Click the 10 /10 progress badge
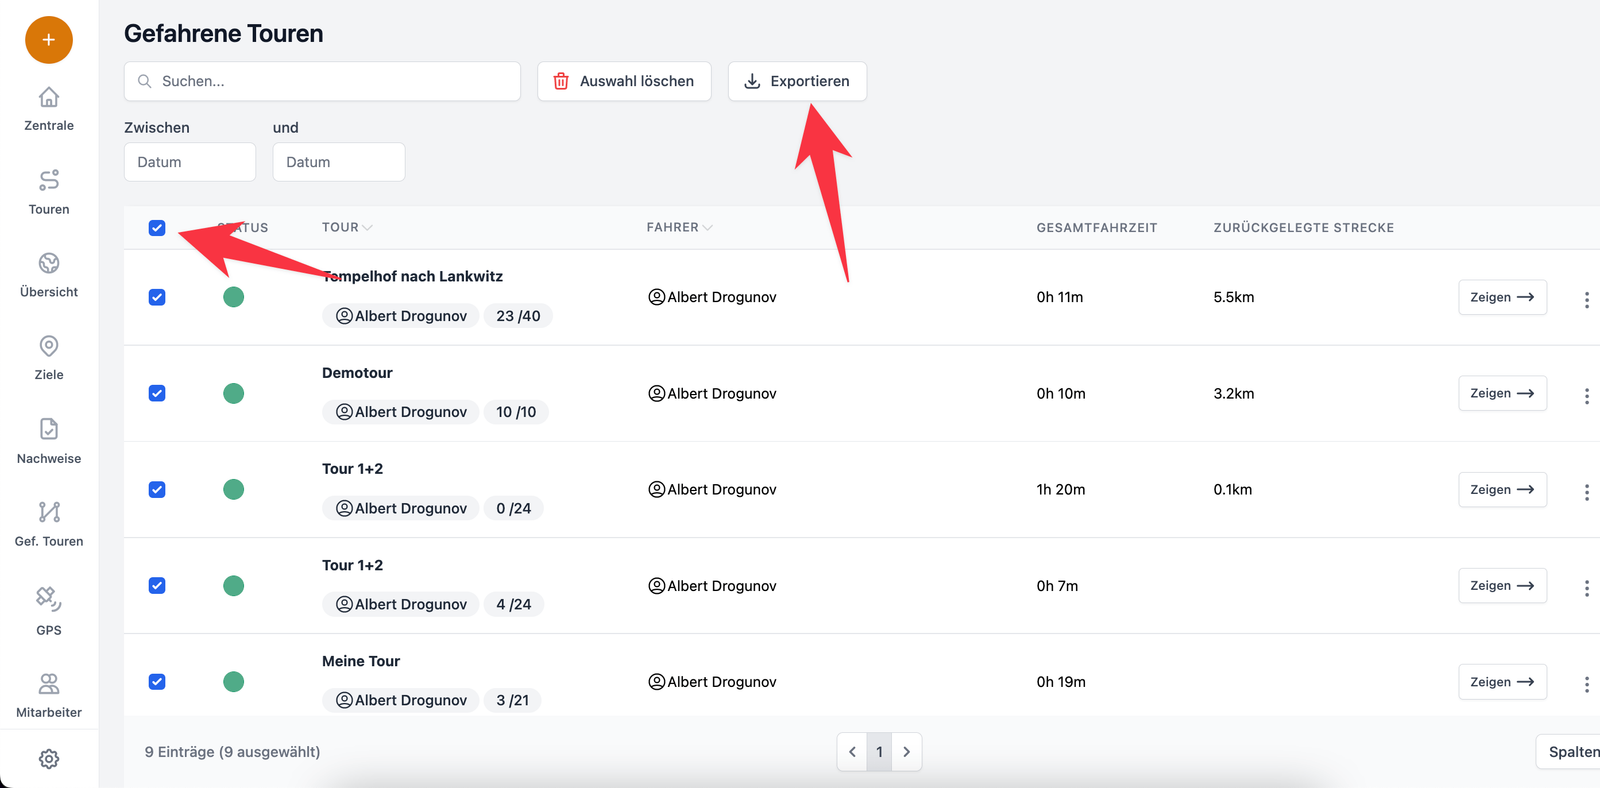Viewport: 1600px width, 788px height. [x=516, y=412]
